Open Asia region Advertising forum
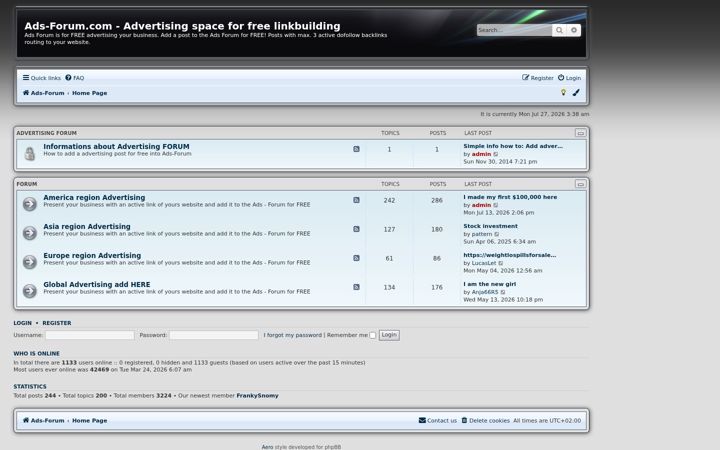Viewport: 720px width, 450px height. (x=87, y=226)
